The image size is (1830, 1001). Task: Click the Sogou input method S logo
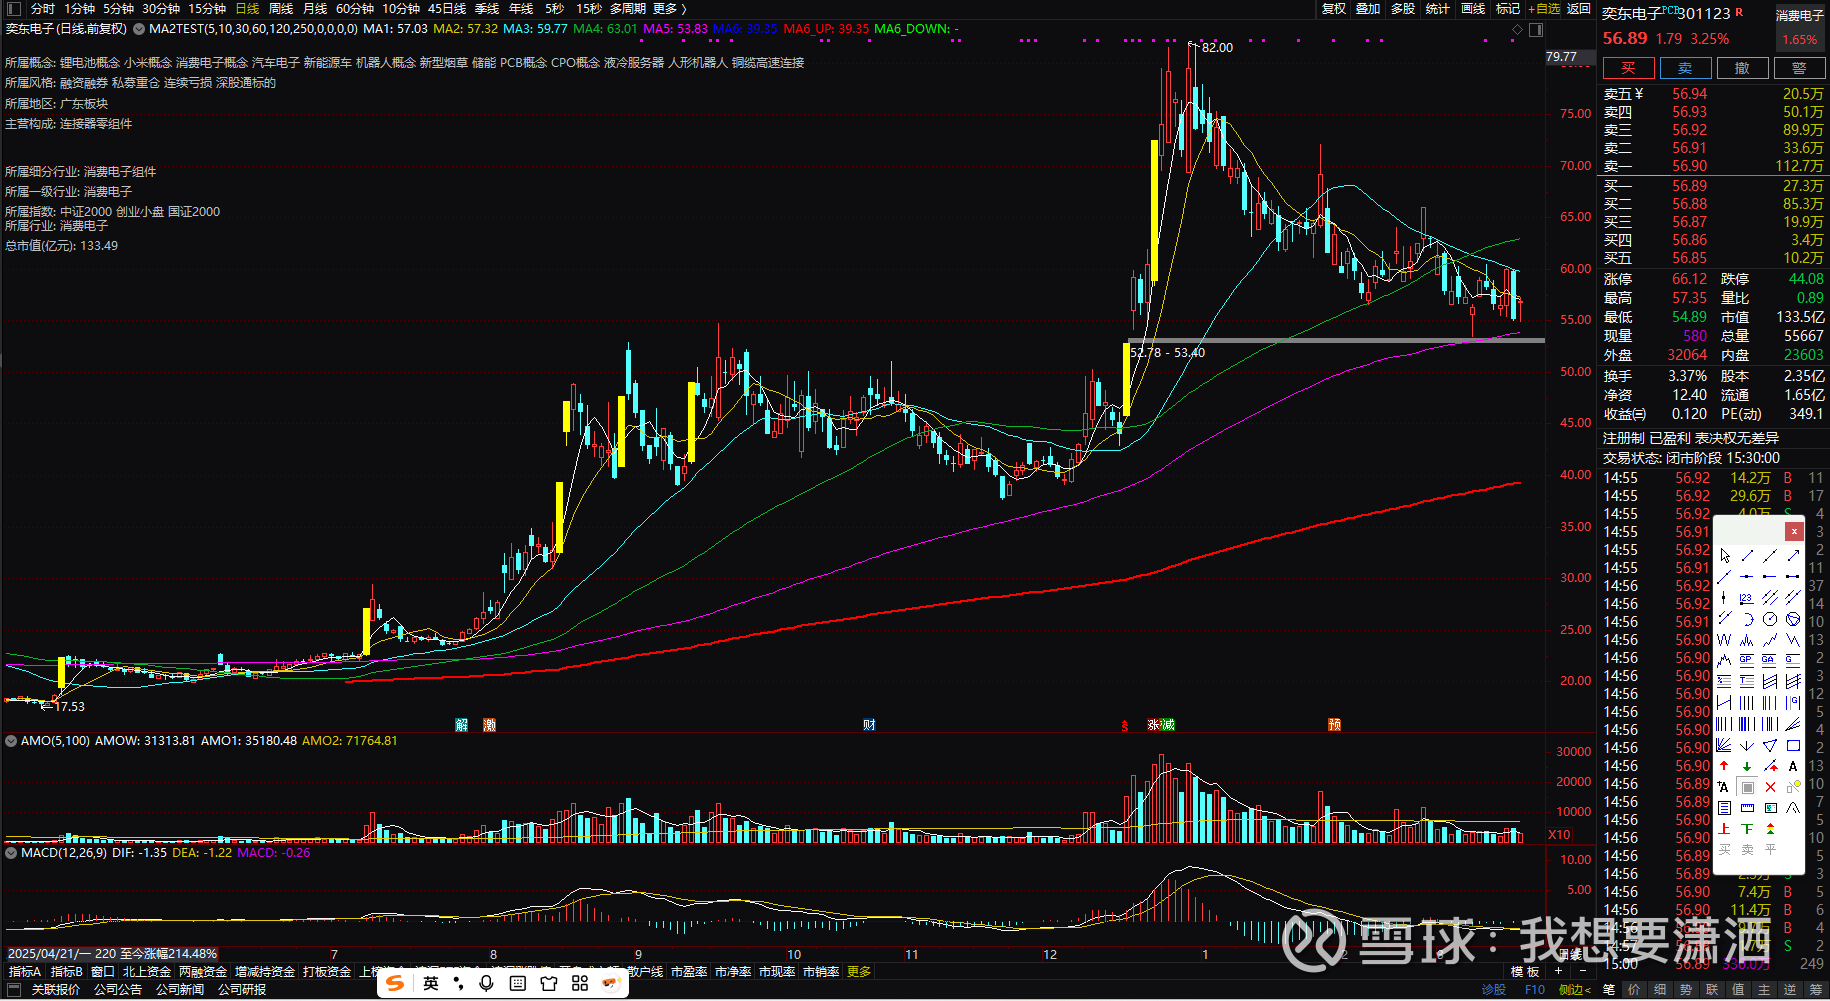tap(396, 983)
